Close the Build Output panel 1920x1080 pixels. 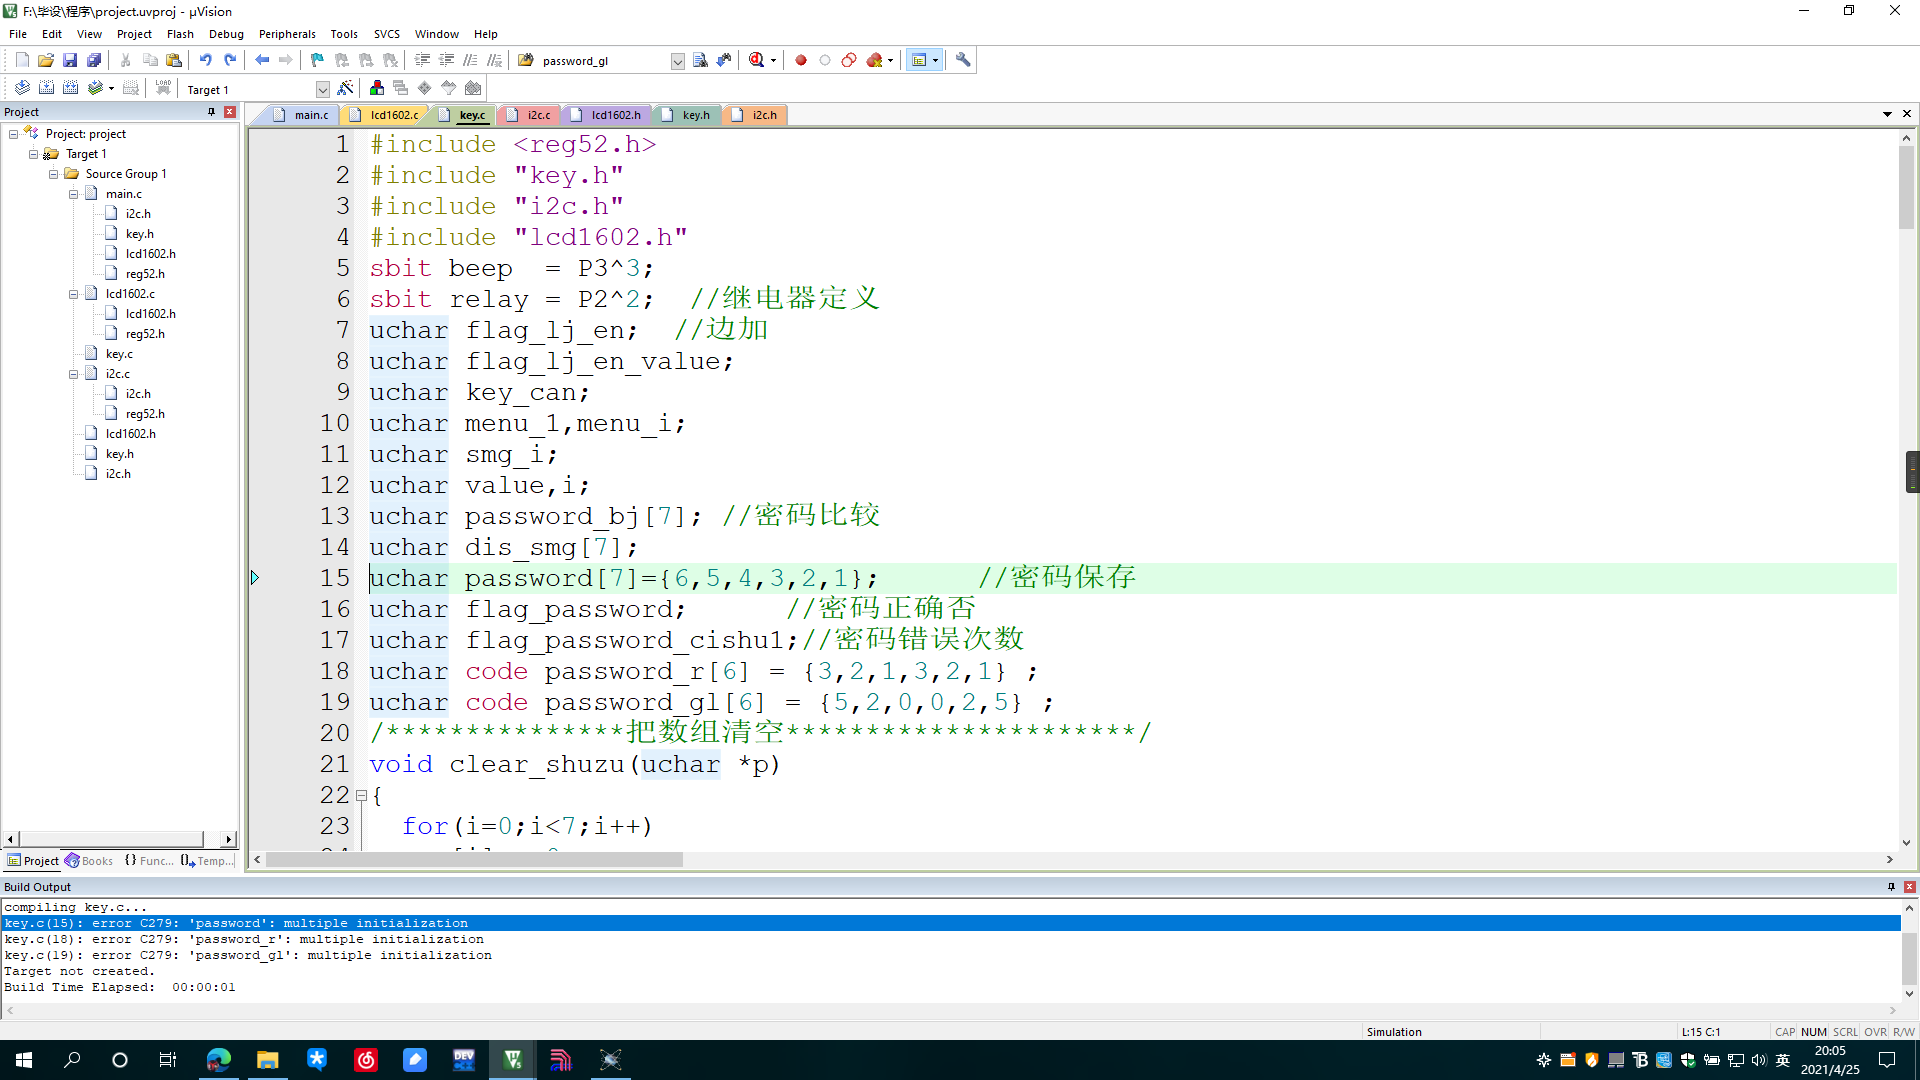click(1910, 887)
